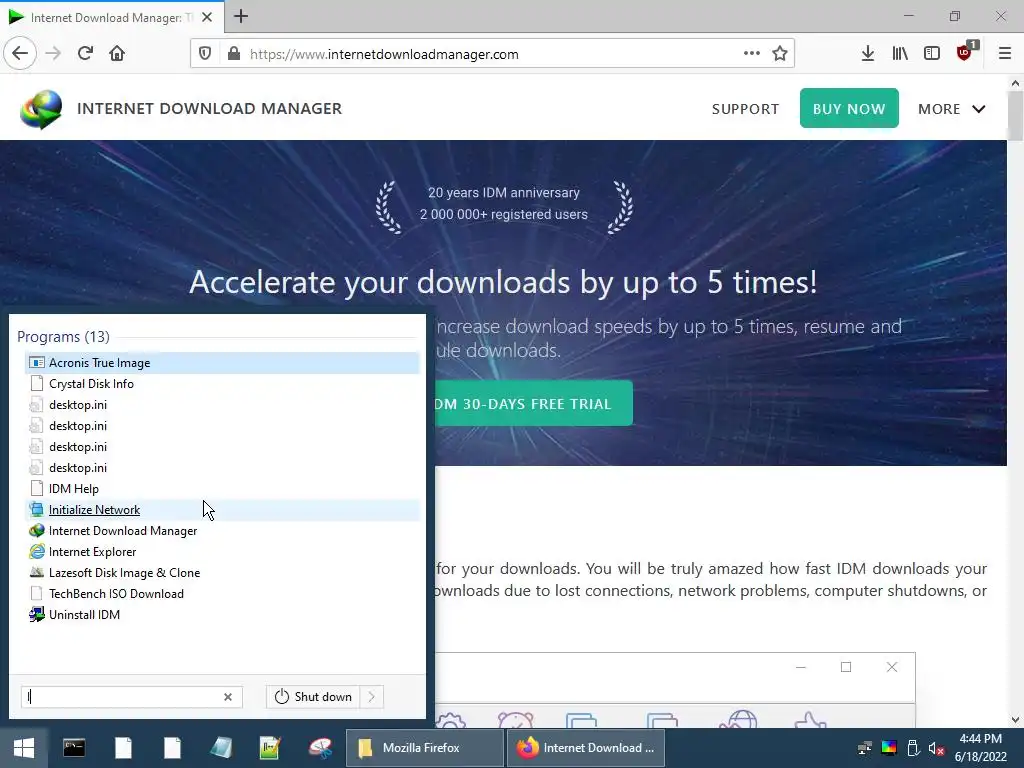
Task: Reload the current page
Action: (85, 54)
